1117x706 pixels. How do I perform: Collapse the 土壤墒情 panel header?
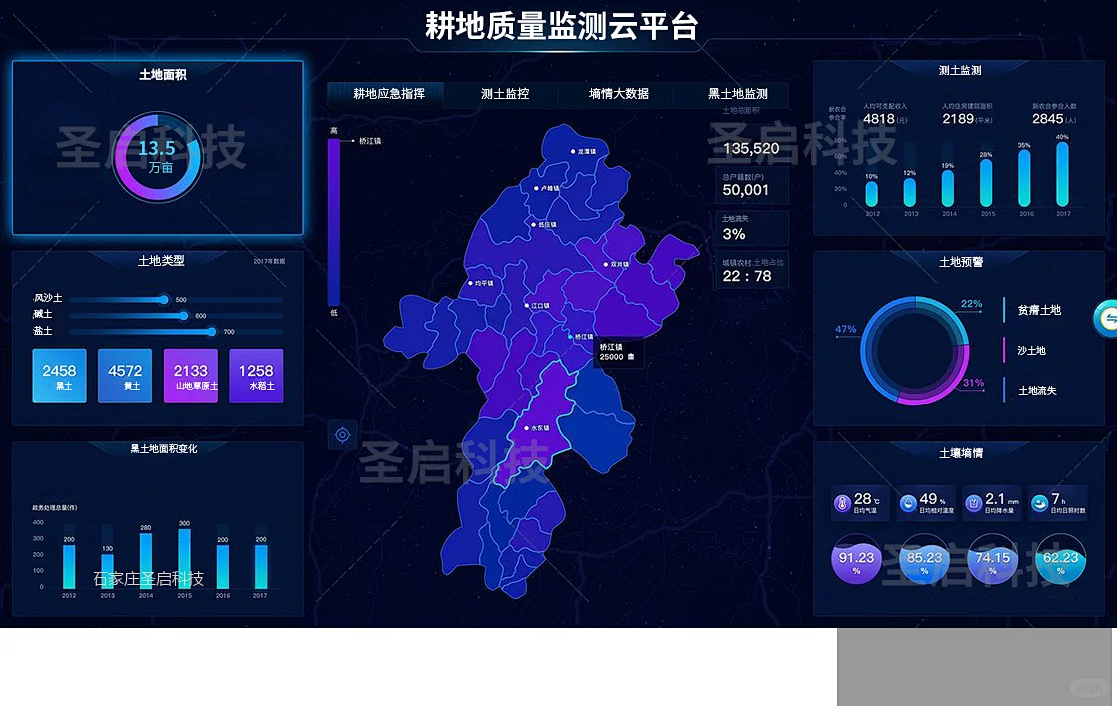[x=960, y=452]
